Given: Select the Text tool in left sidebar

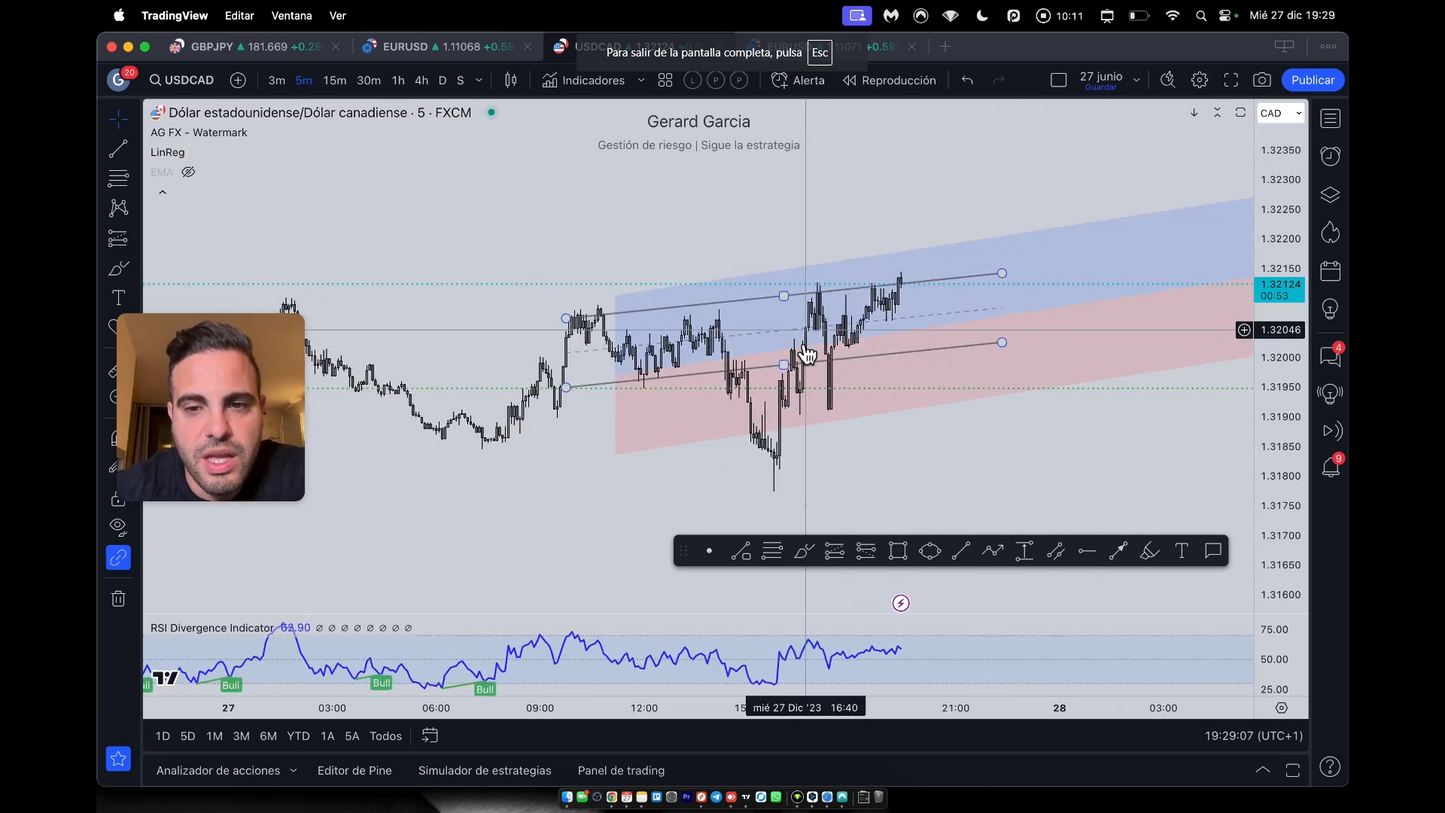Looking at the screenshot, I should [118, 298].
